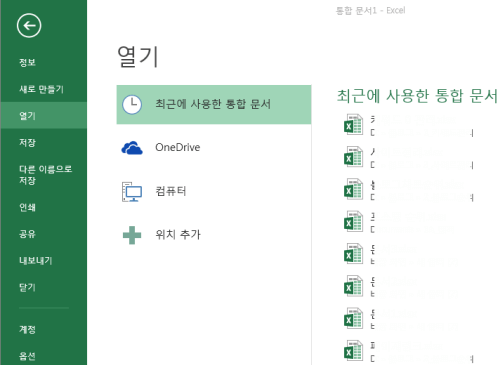Open the sixth recent workbook in the list
Screen dimensions: 500x365
pyautogui.click(x=408, y=286)
